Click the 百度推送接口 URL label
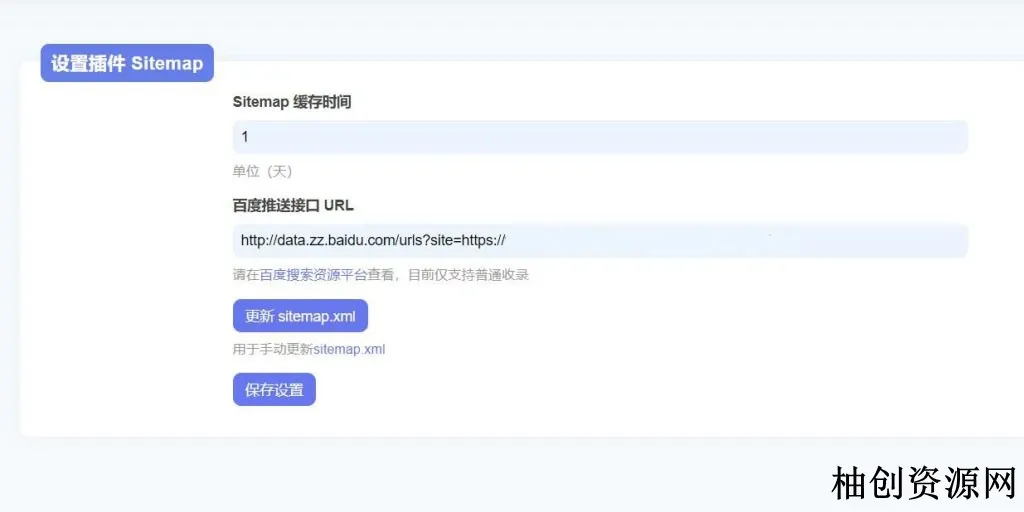Image resolution: width=1024 pixels, height=512 pixels. click(x=293, y=205)
